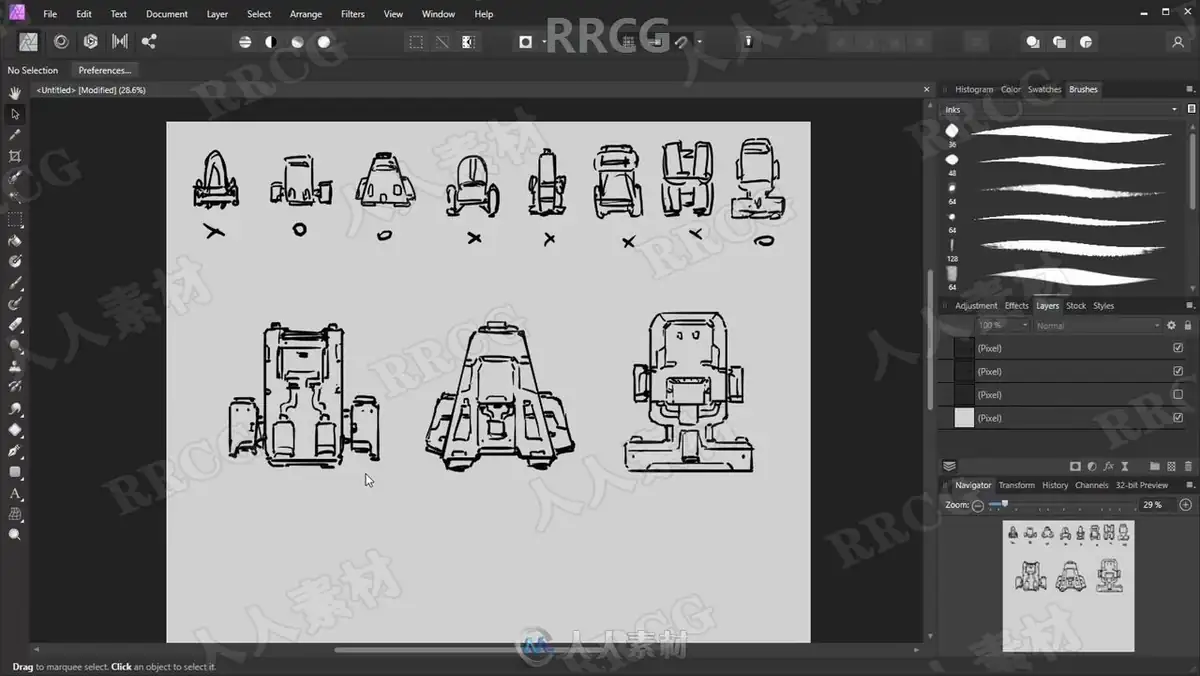Click Navigator zoom in plus button
1200x676 pixels.
coord(1186,505)
